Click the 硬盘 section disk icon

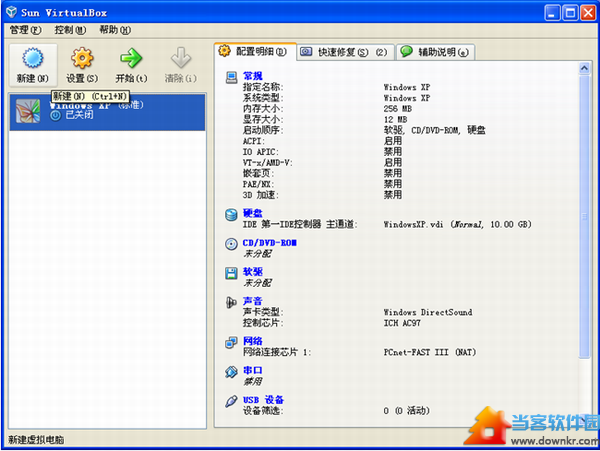pos(231,215)
